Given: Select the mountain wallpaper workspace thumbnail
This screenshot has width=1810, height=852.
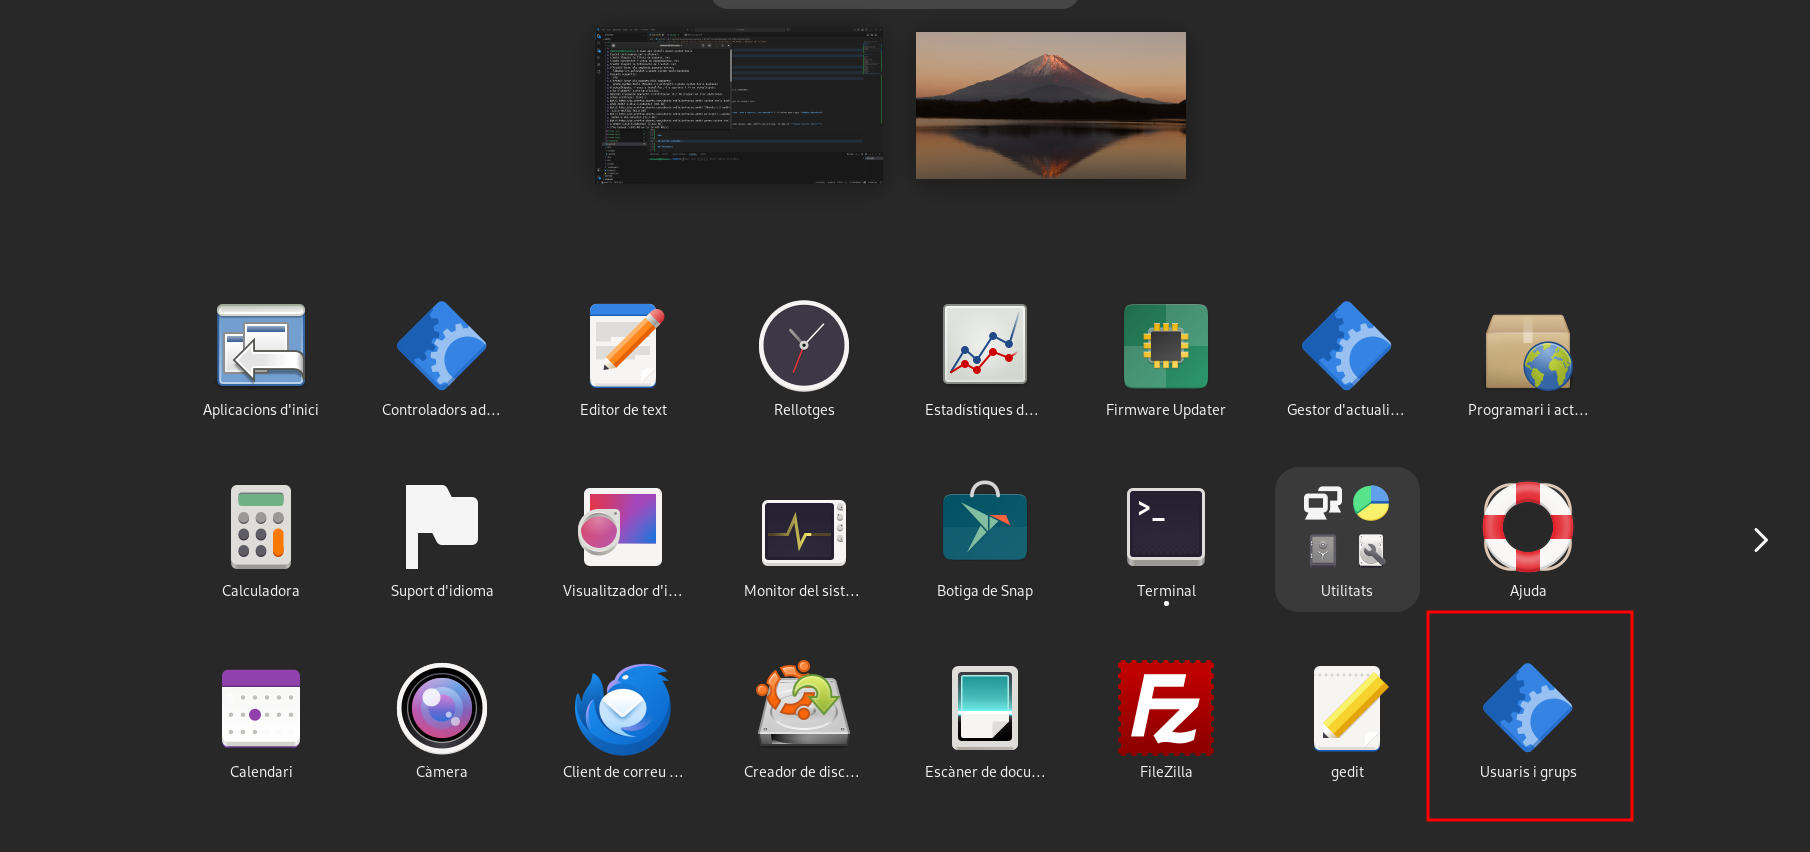Looking at the screenshot, I should [1050, 105].
